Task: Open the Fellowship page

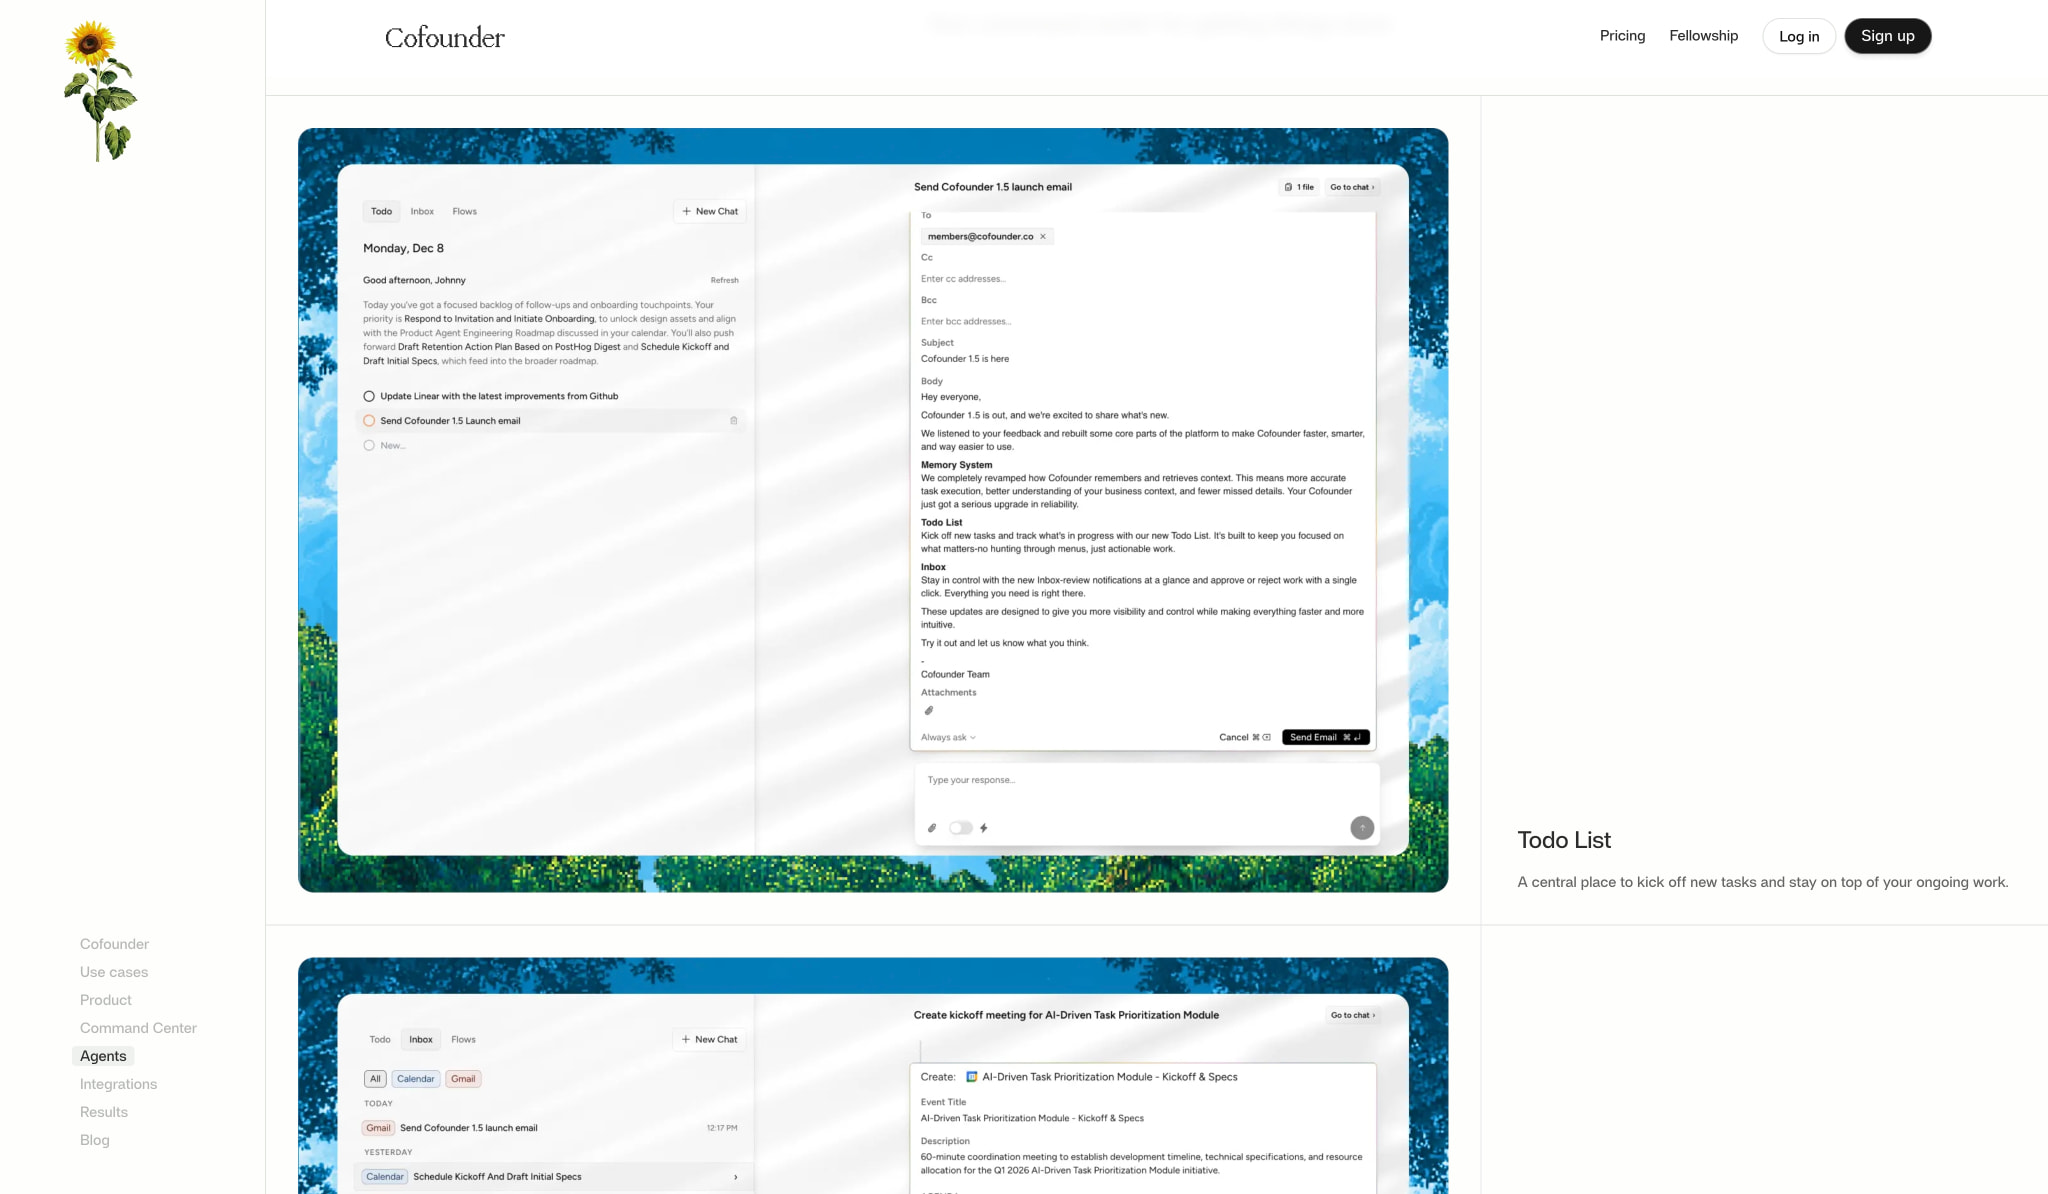Action: tap(1703, 36)
